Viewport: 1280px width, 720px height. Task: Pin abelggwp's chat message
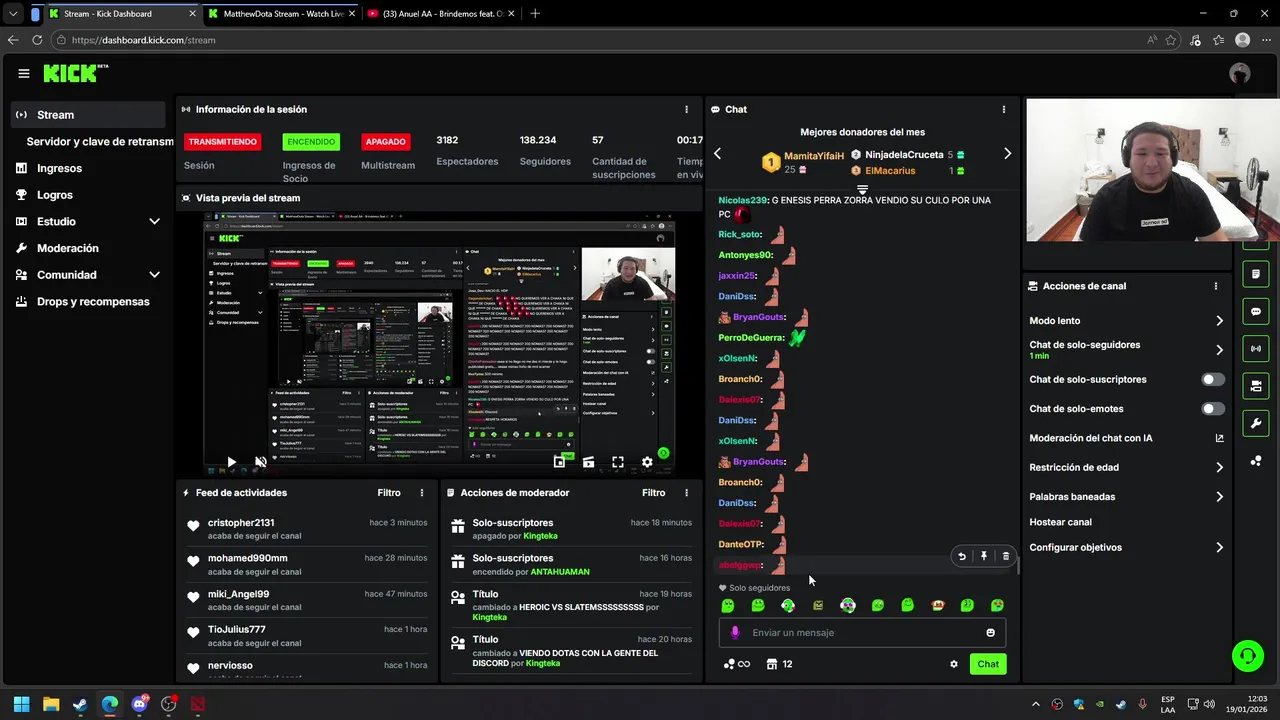coord(984,557)
